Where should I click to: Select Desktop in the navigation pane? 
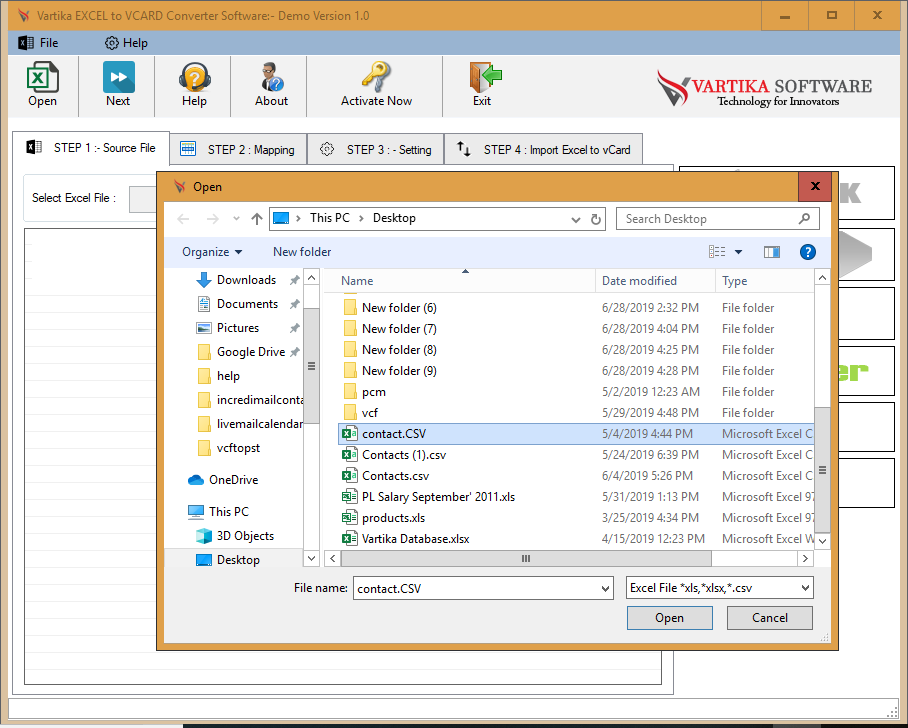pos(228,560)
